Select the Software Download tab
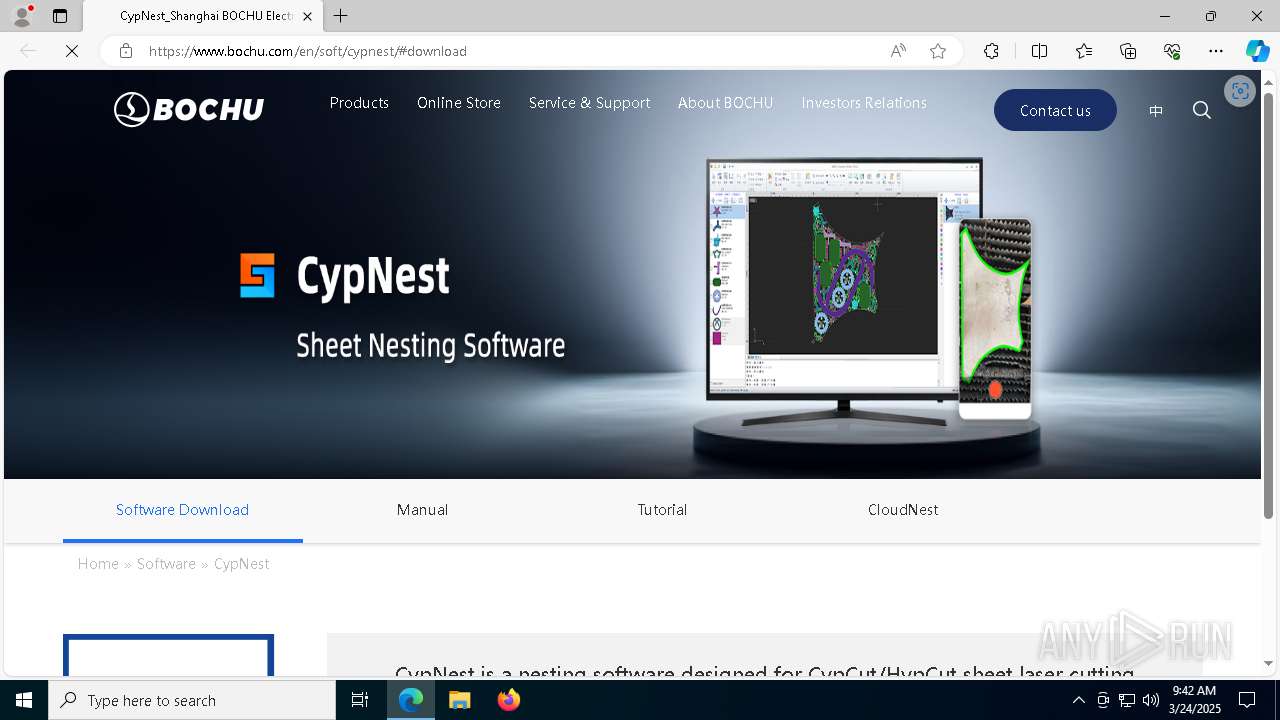This screenshot has height=720, width=1280. point(182,510)
